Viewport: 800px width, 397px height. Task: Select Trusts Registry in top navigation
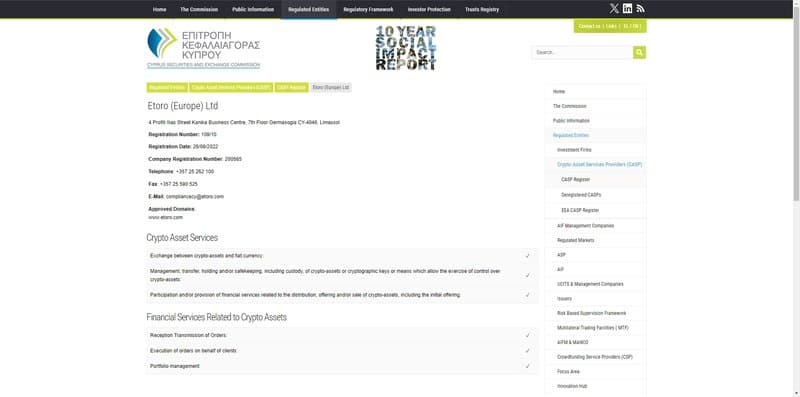[482, 9]
